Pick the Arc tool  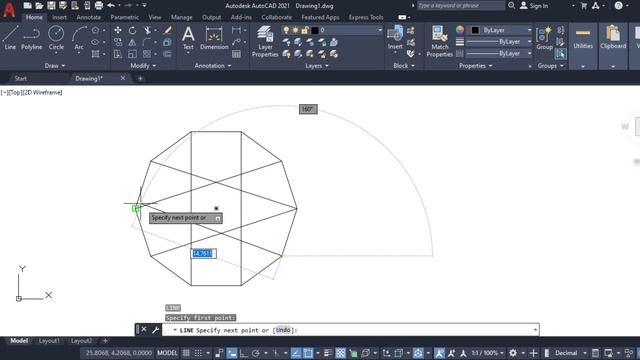[x=79, y=38]
